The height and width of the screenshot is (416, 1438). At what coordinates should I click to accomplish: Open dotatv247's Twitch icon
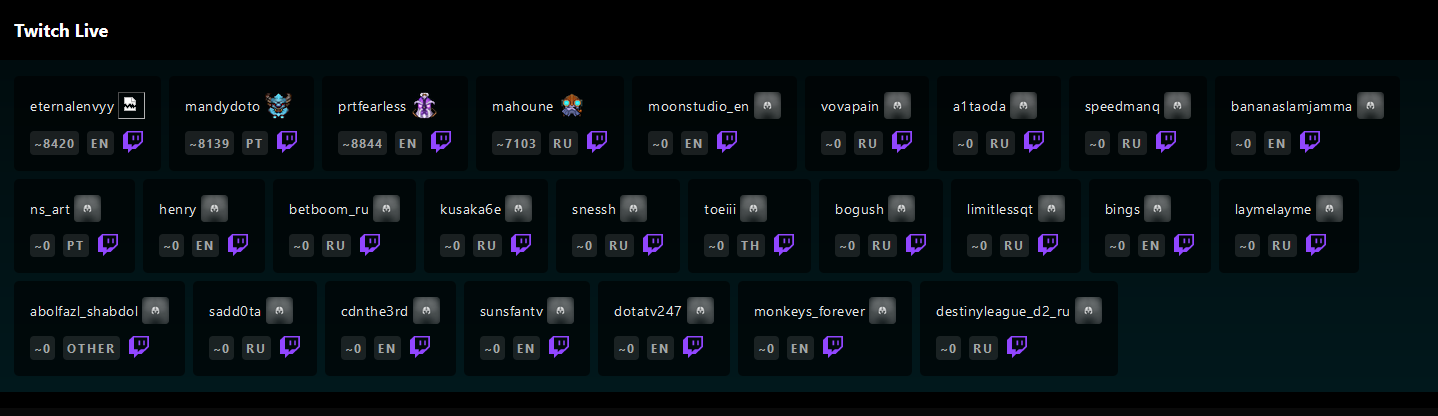click(693, 346)
